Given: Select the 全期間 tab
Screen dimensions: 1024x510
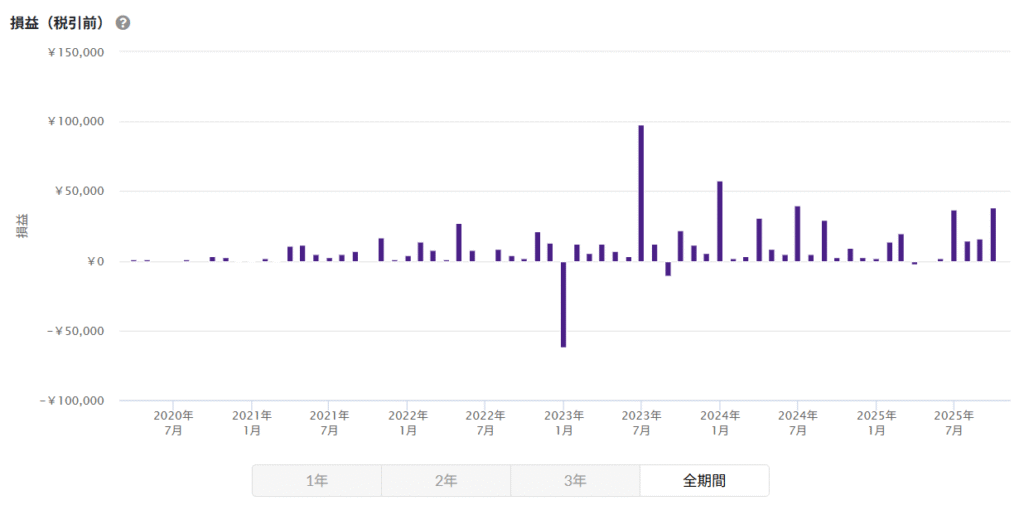Looking at the screenshot, I should (704, 481).
